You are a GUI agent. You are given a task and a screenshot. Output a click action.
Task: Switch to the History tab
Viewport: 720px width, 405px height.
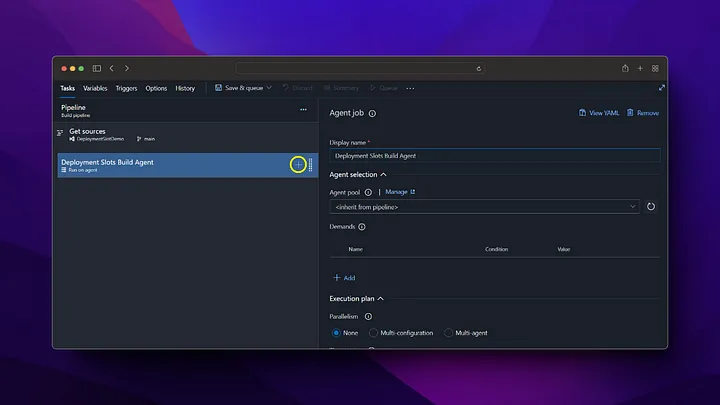pos(185,88)
